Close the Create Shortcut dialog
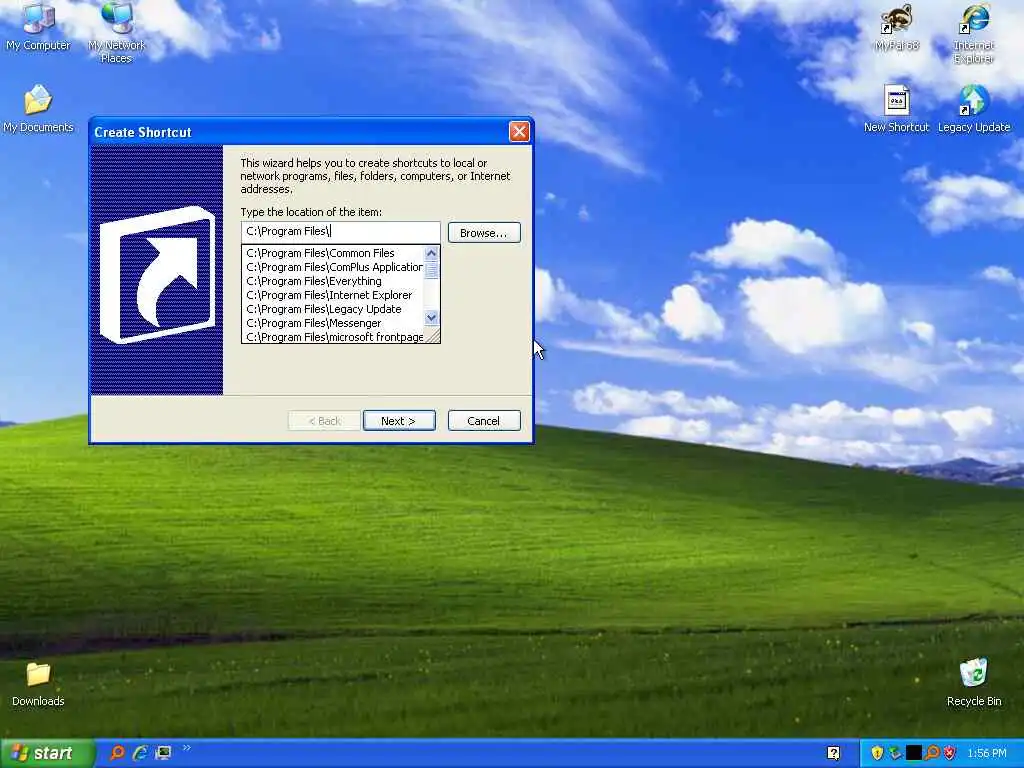The image size is (1024, 768). (519, 132)
